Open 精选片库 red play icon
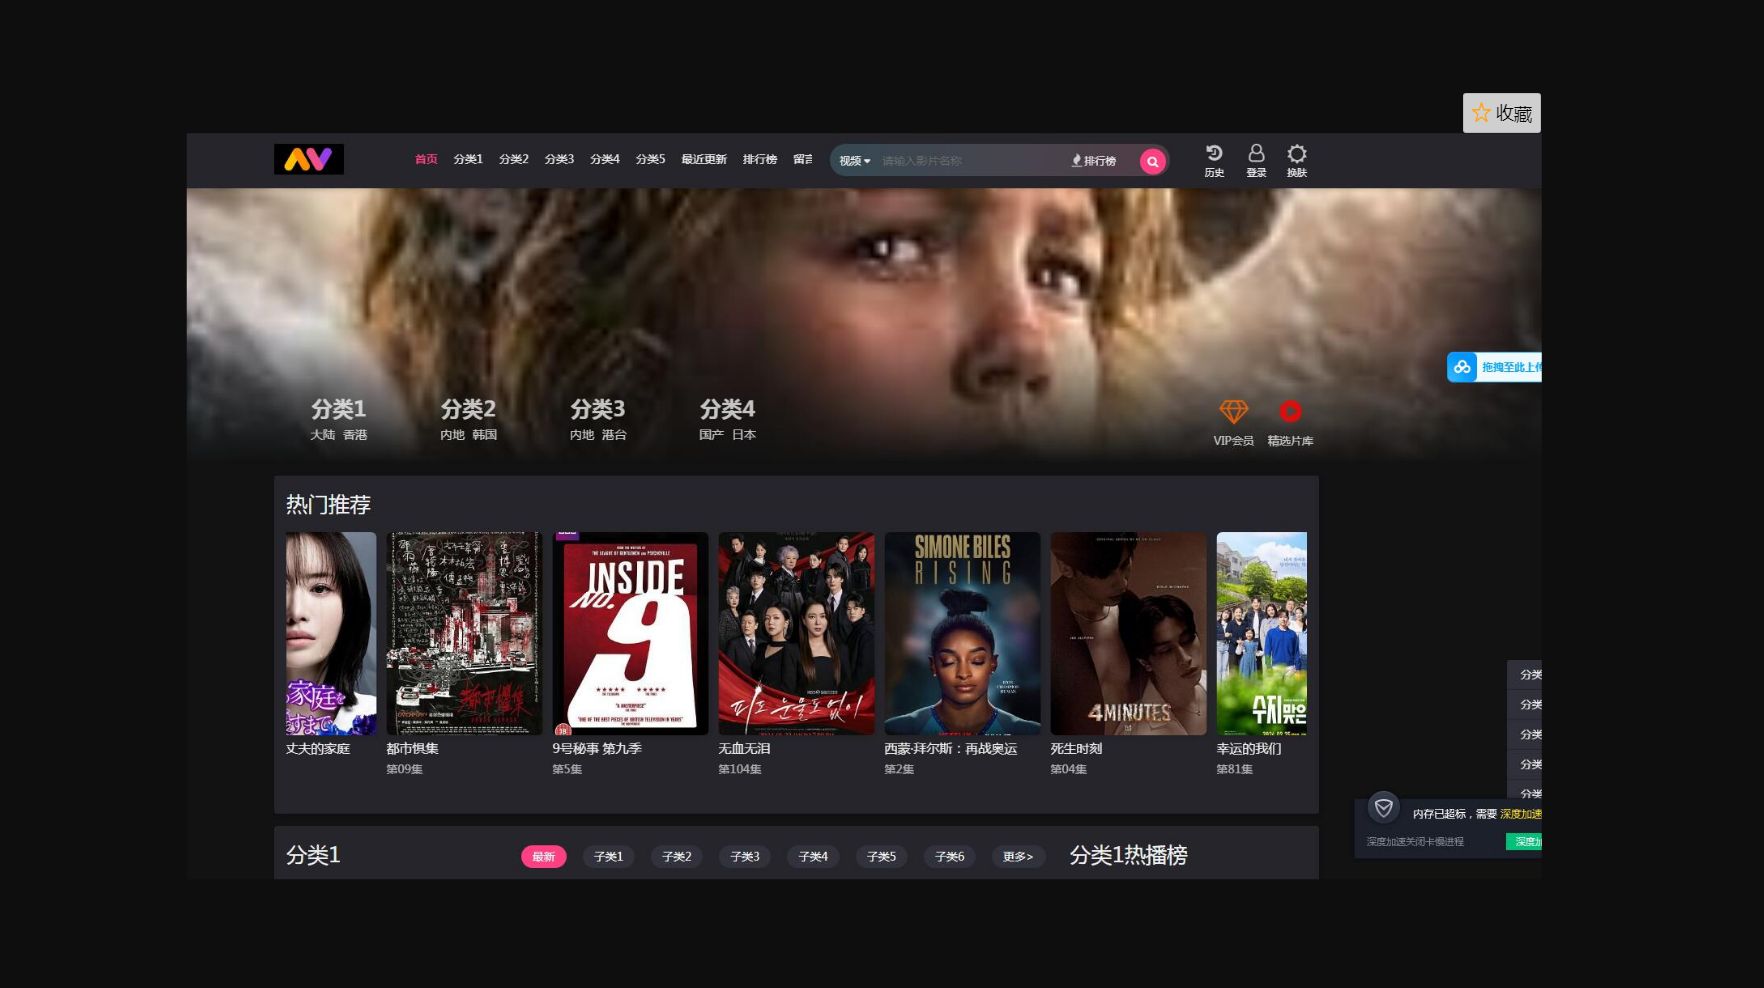This screenshot has height=988, width=1764. pyautogui.click(x=1290, y=412)
